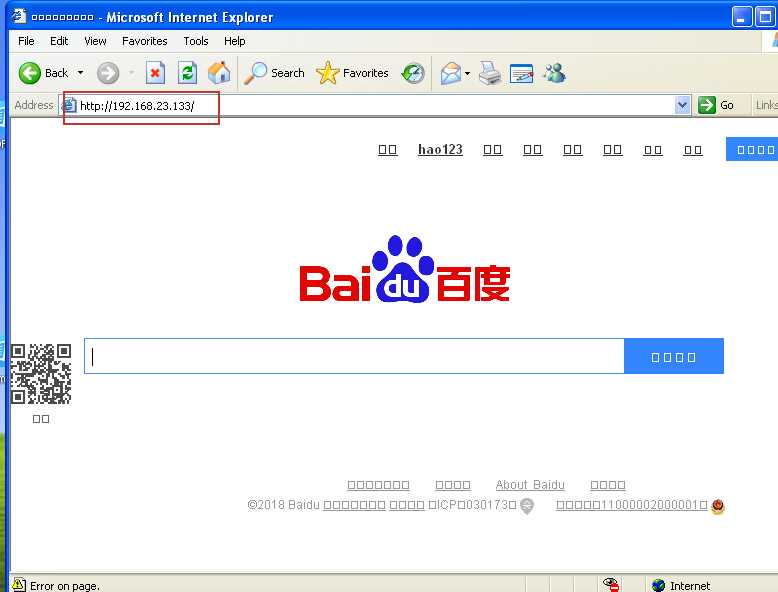This screenshot has width=778, height=592.
Task: Click the page icon beside the URL
Action: (69, 105)
